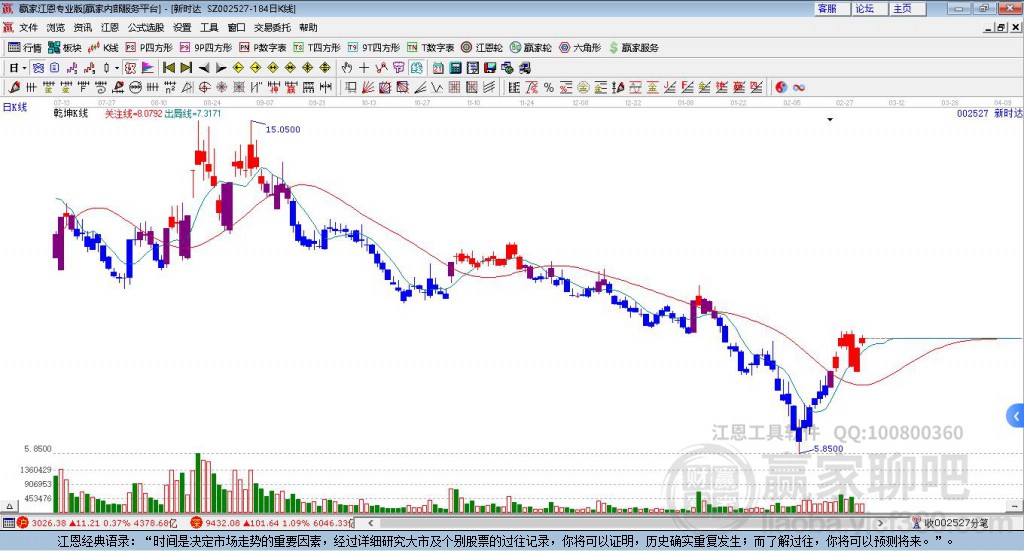Select the red pencil drawing tool
1024x551 pixels.
click(14, 87)
